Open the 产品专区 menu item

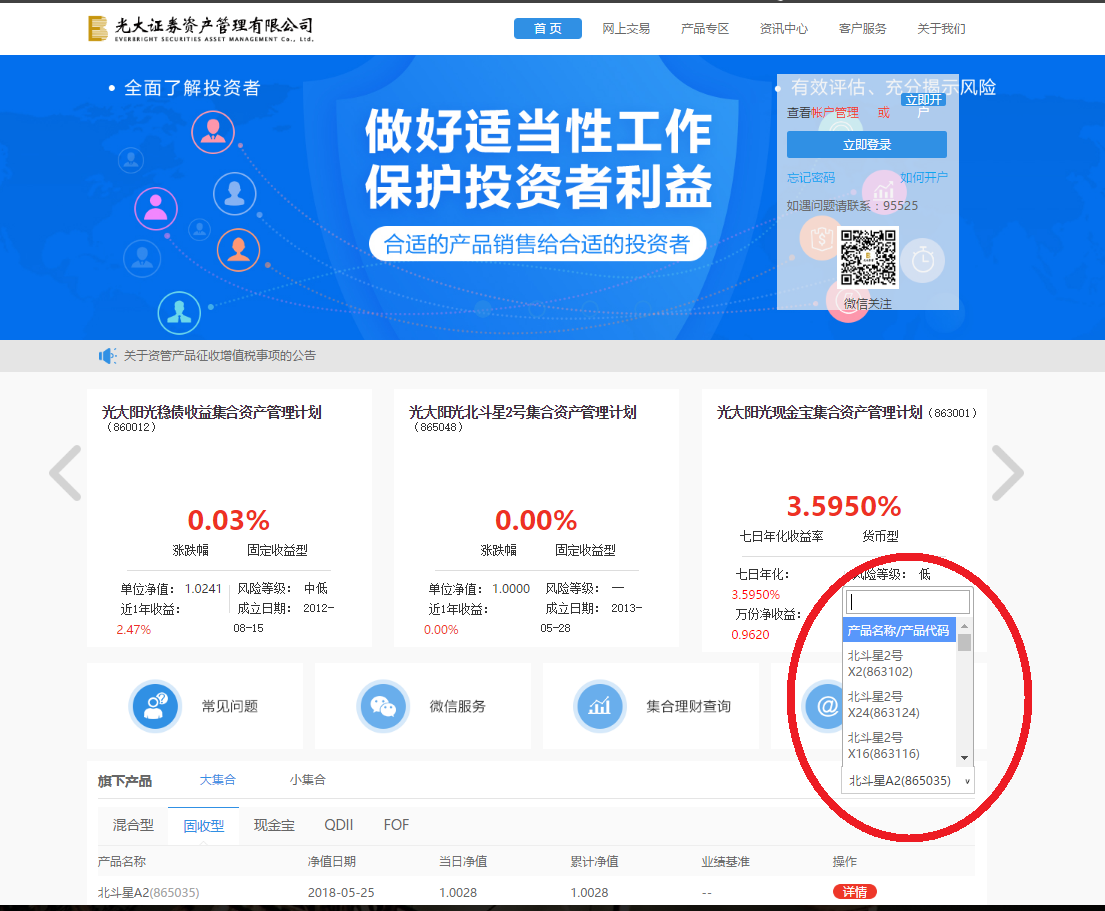coord(705,29)
